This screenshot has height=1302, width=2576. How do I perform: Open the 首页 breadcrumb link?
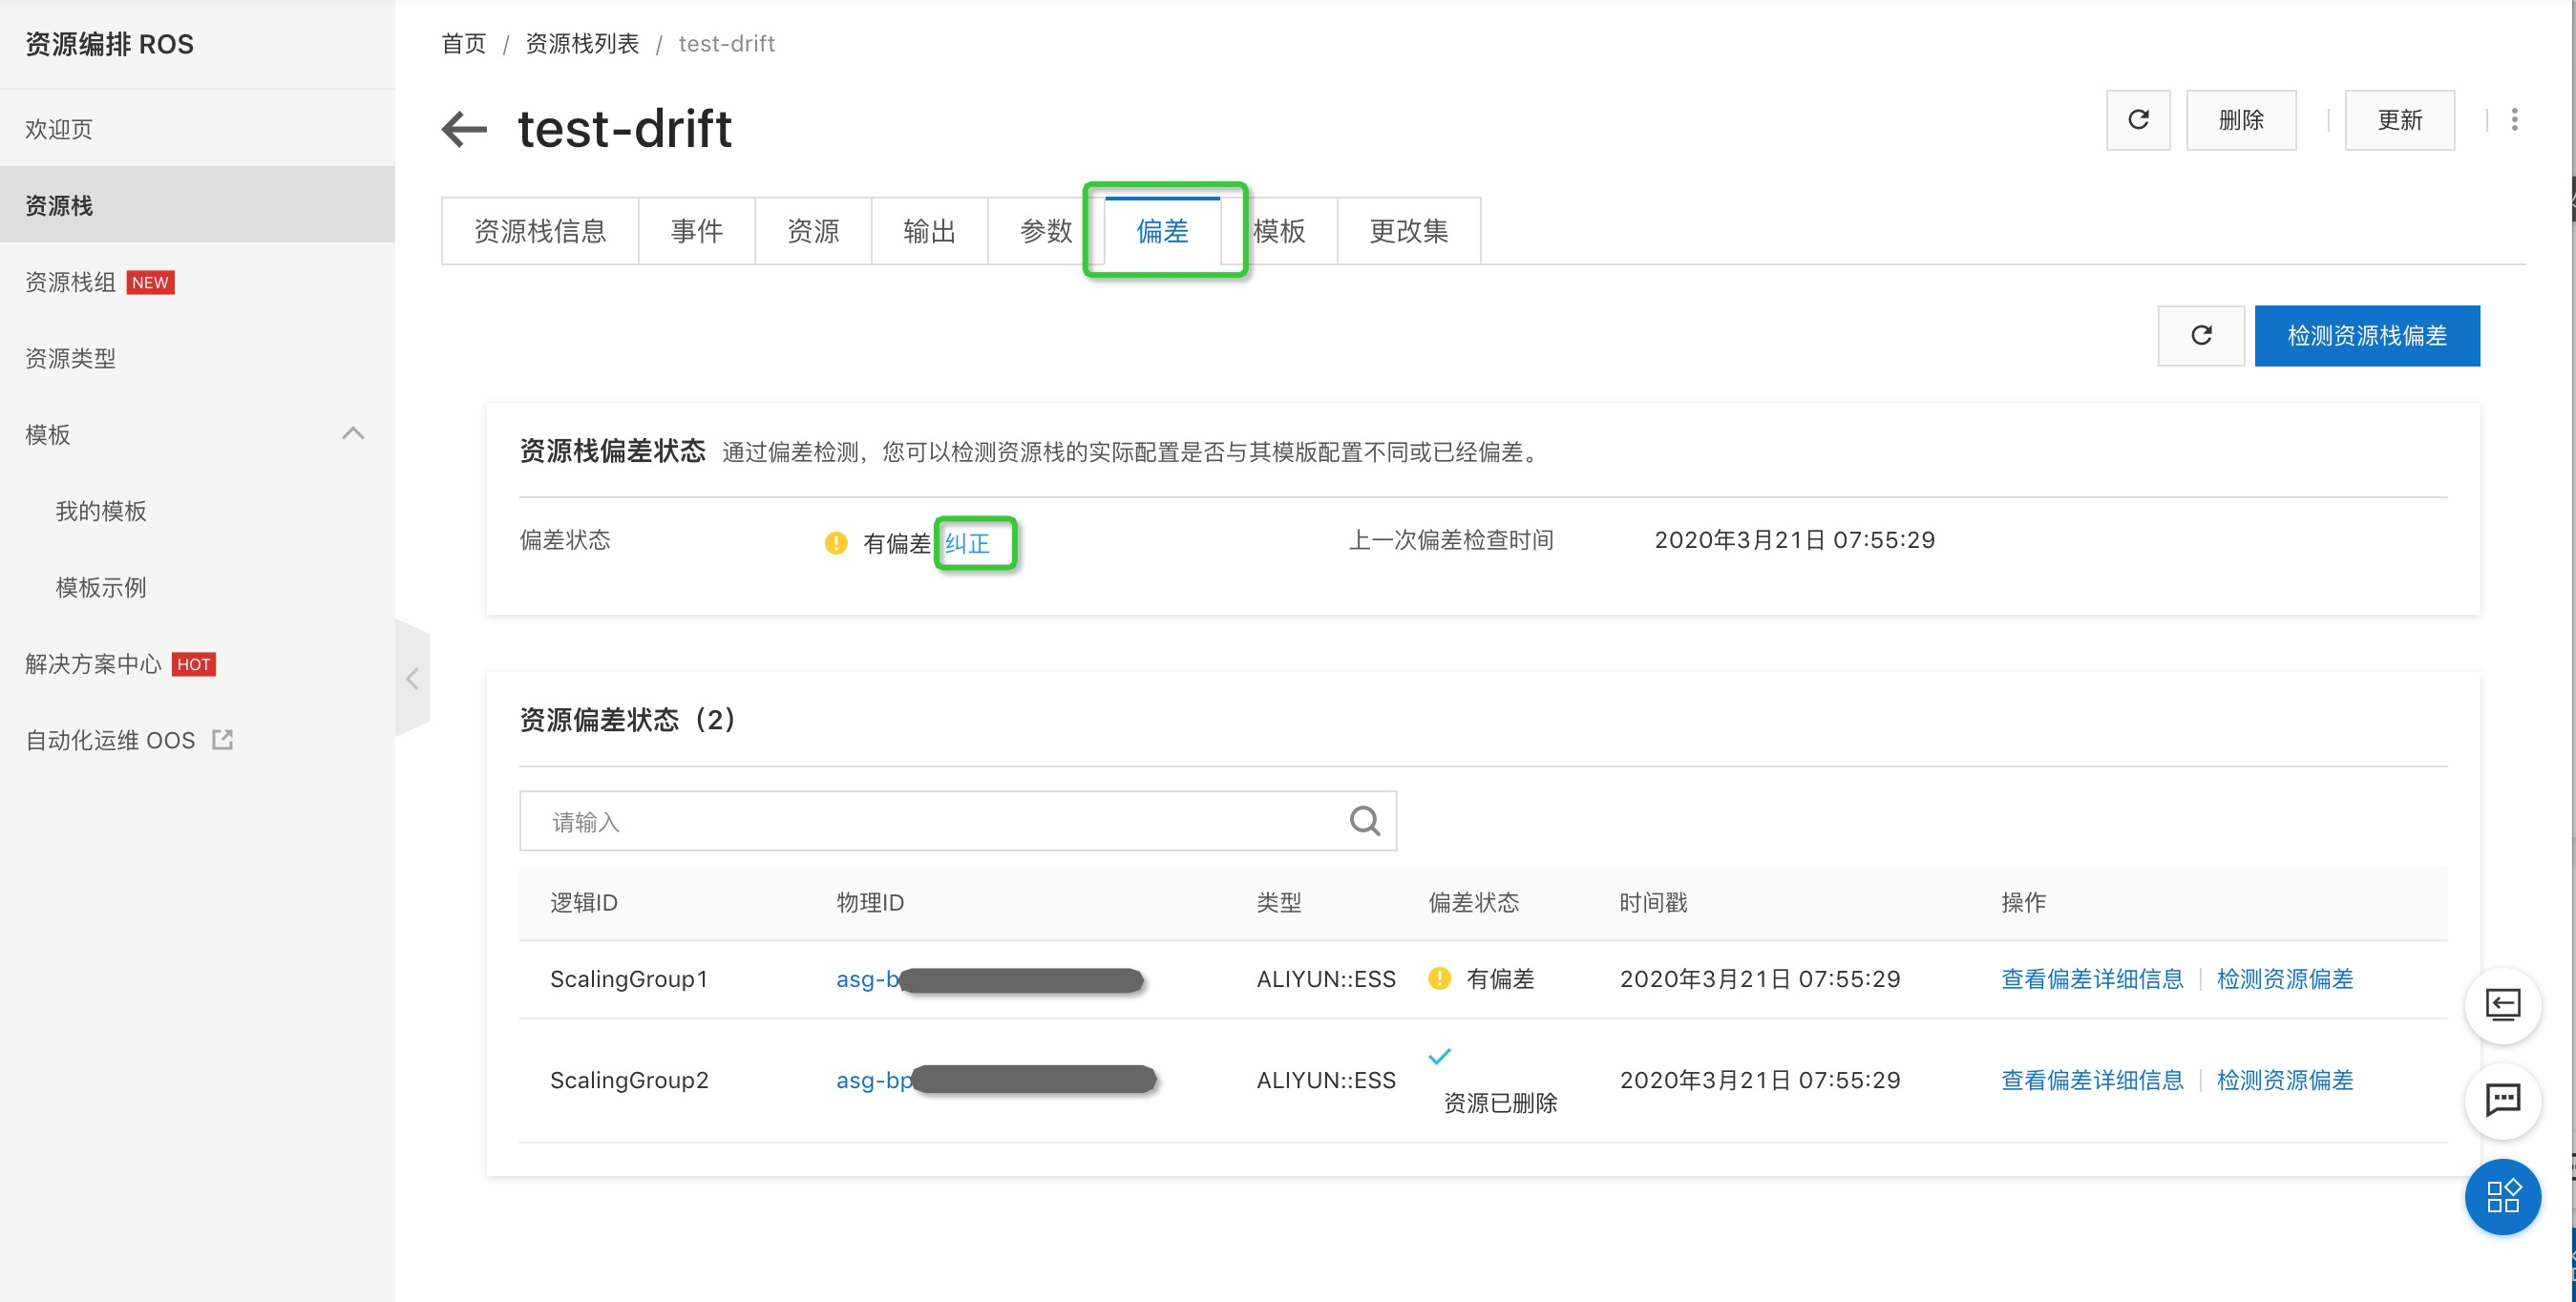(x=464, y=44)
